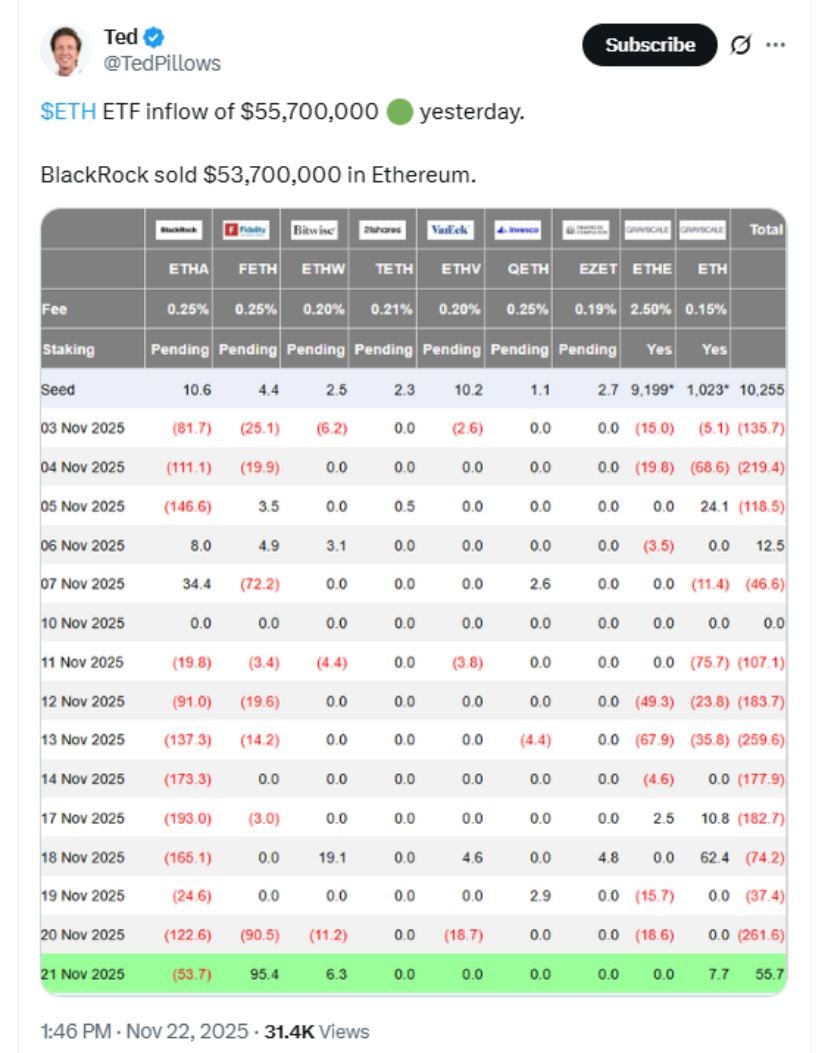Viewport: 825px width, 1053px height.
Task: Click the VanEck logo in the table
Action: 450,230
